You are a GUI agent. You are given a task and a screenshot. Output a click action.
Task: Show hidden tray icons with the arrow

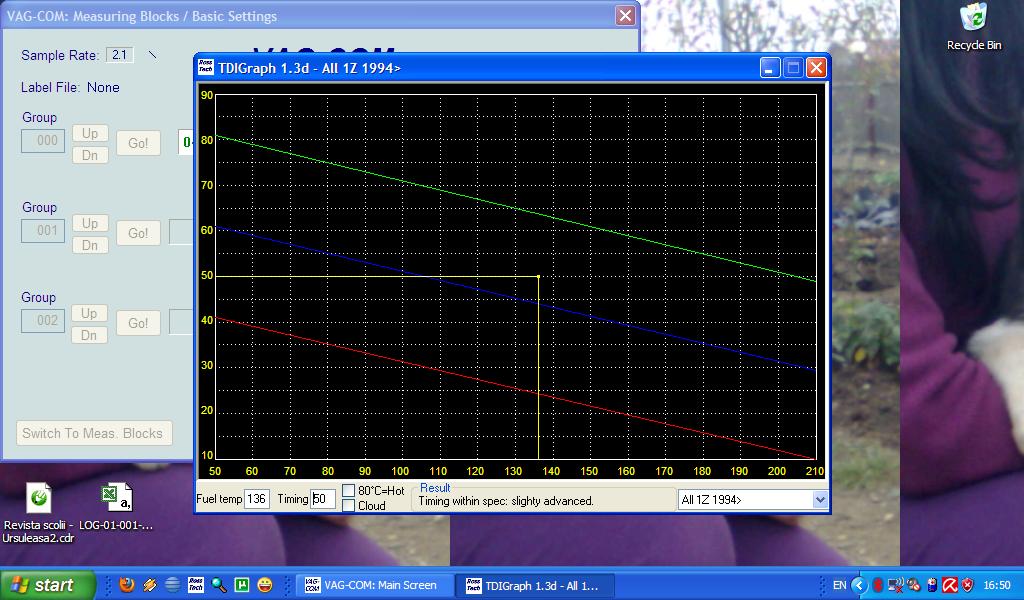(859, 585)
